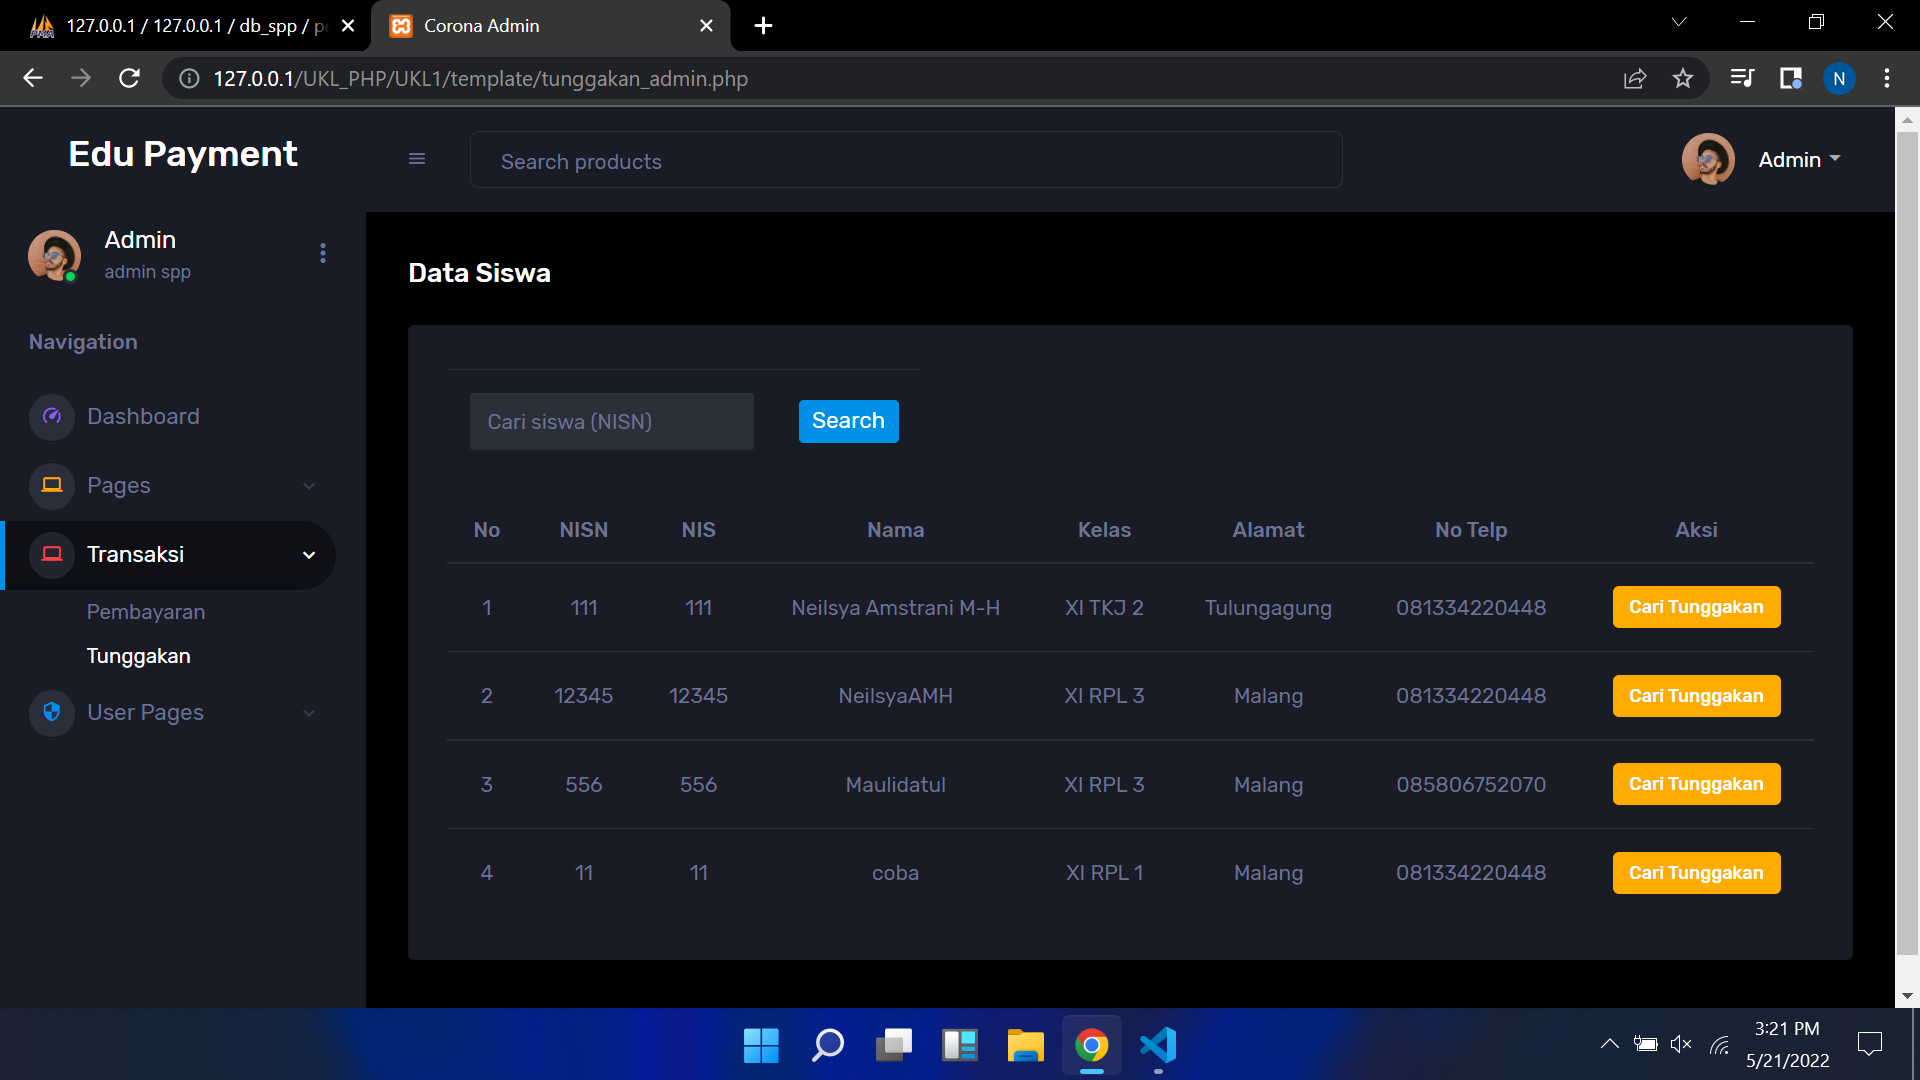The width and height of the screenshot is (1920, 1080).
Task: Select the Transaksi monitor icon
Action: (x=51, y=555)
